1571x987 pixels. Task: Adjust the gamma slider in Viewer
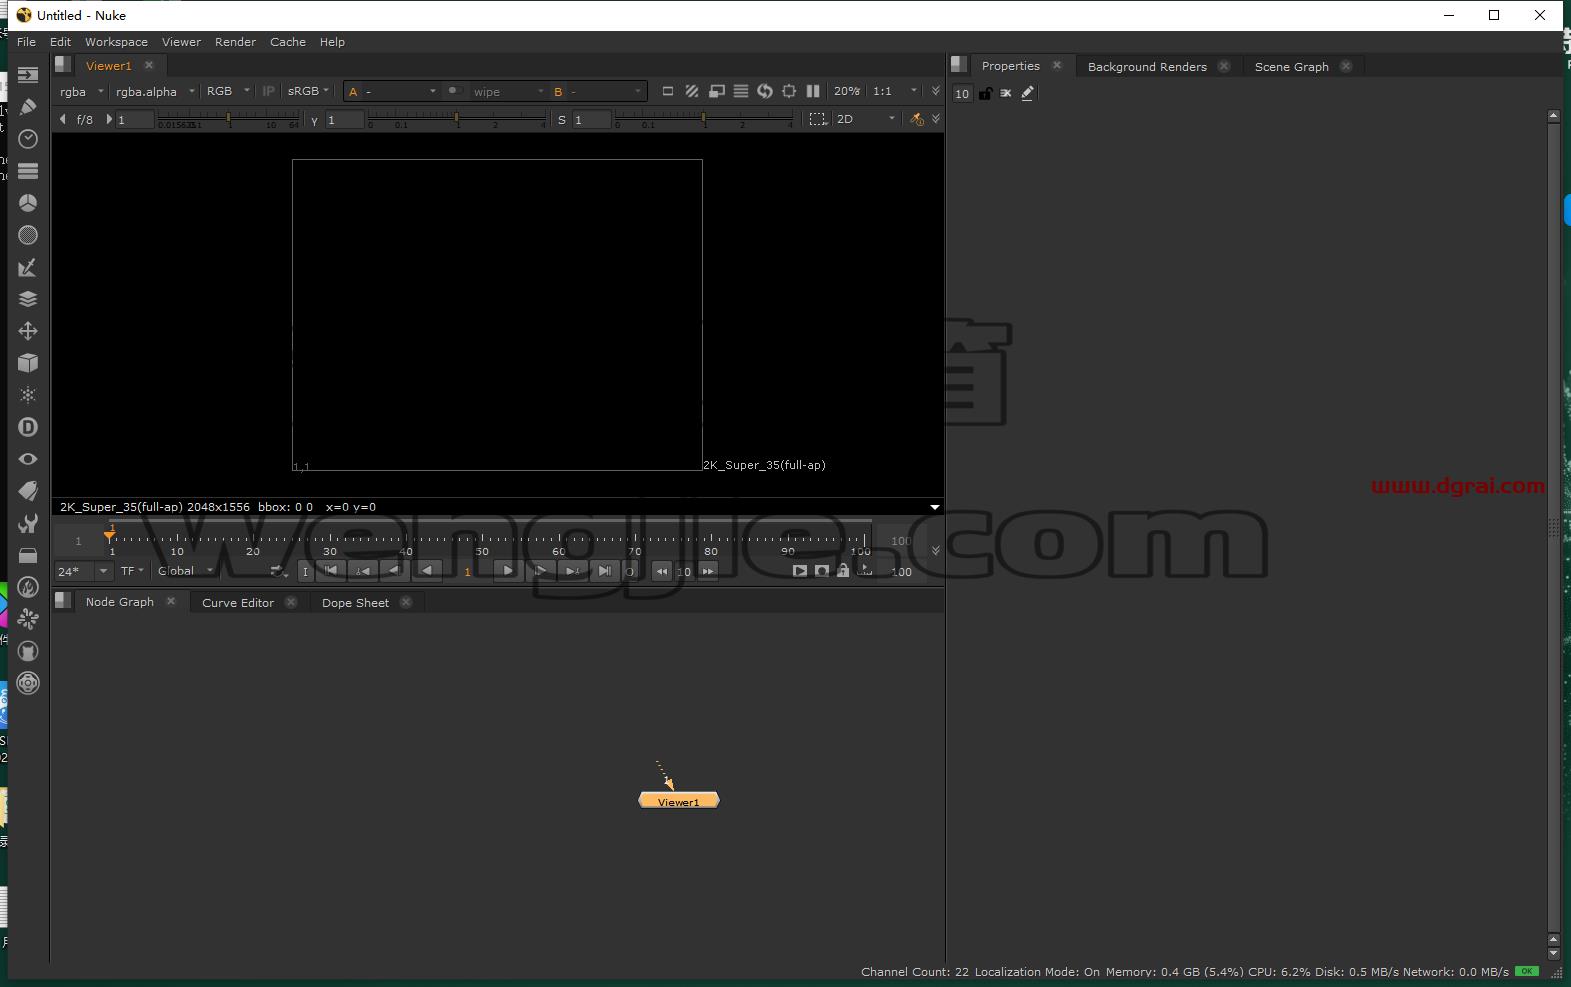458,119
